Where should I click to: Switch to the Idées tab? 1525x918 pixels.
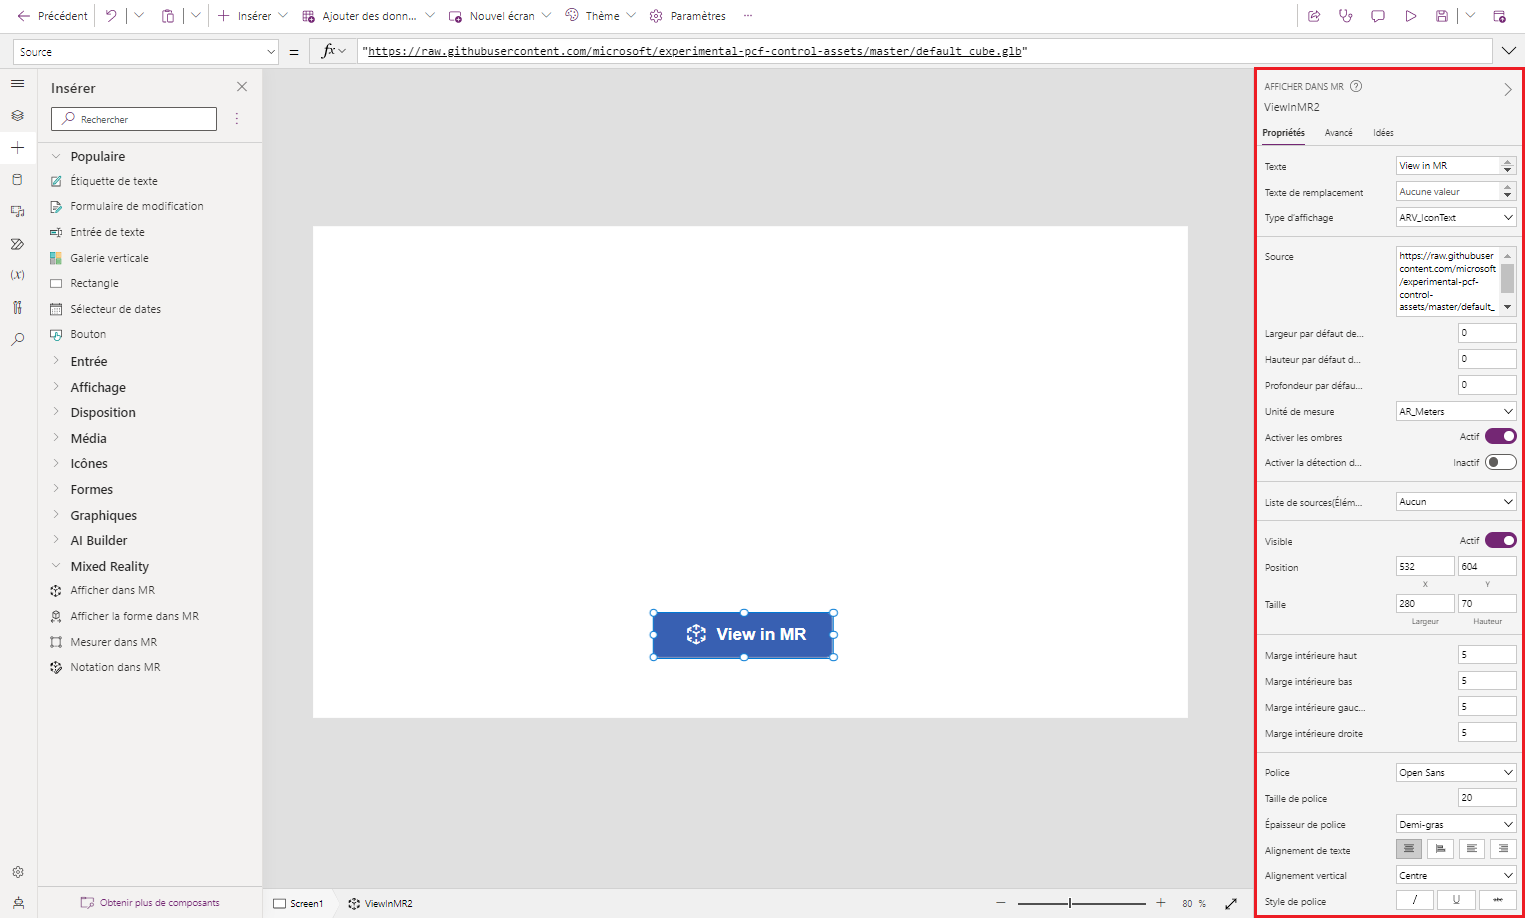click(1383, 133)
